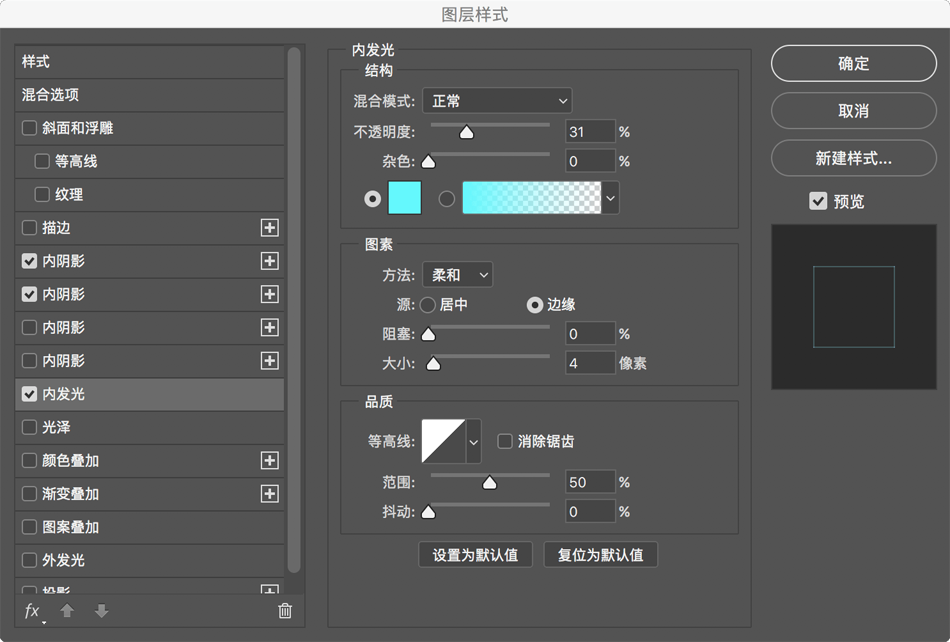Screen dimensions: 950x642
Task: Enable 图案叠加 checkbox
Action: [29, 527]
